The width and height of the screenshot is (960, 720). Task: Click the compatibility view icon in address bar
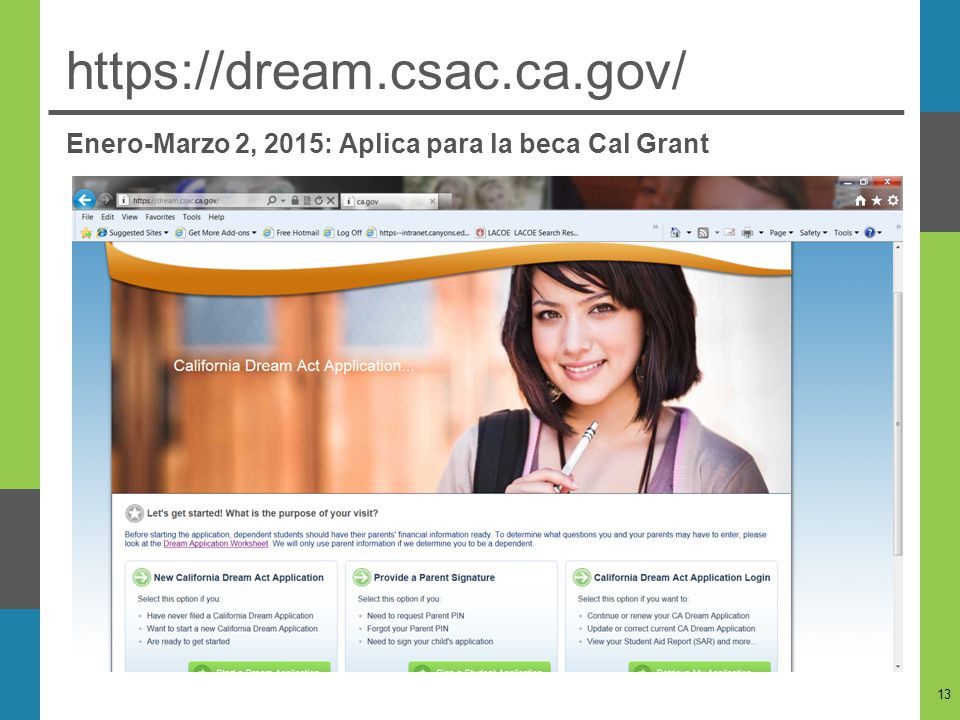307,200
